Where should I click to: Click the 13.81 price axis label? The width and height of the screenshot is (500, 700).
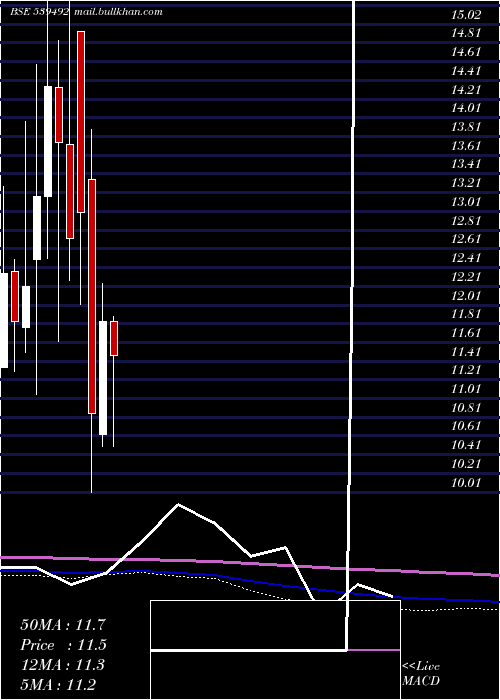click(466, 127)
